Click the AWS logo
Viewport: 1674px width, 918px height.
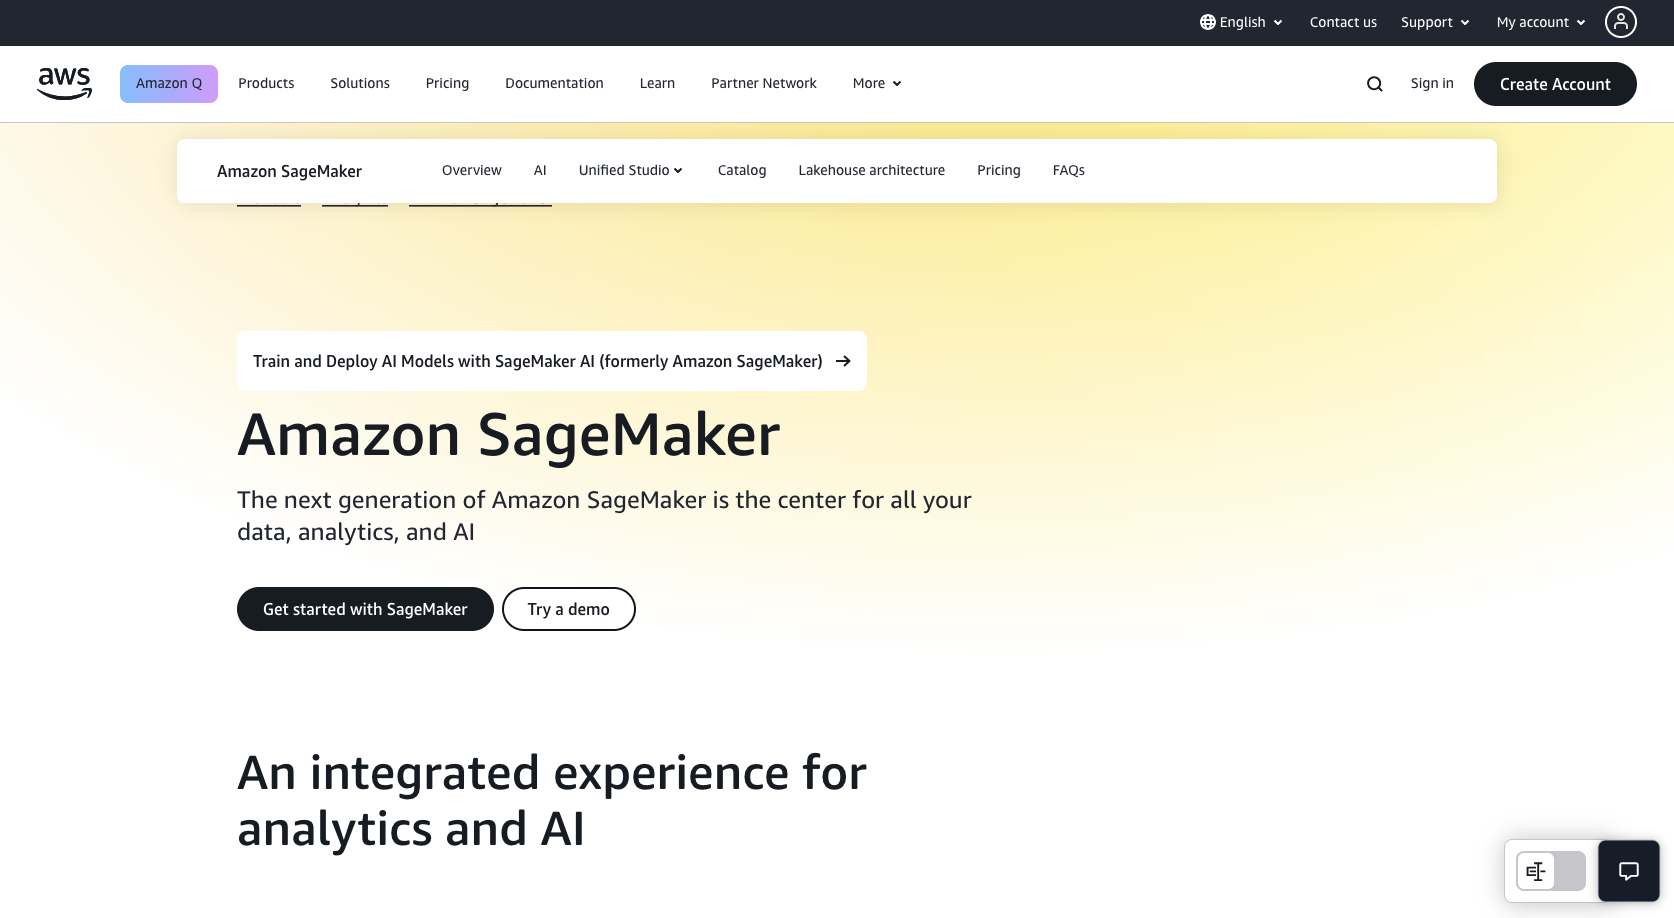click(x=65, y=83)
